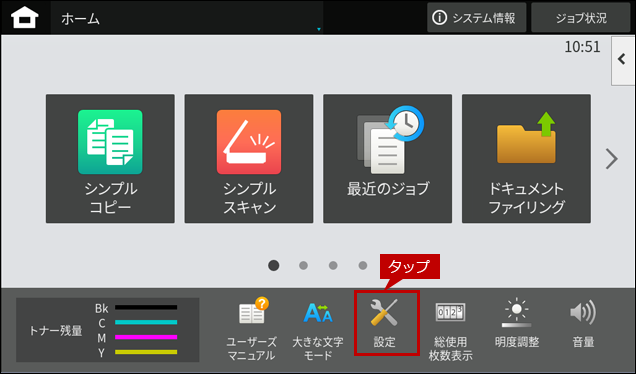Image resolution: width=636 pixels, height=374 pixels.
Task: Show 総使用枚数表示 counter icon
Action: [450, 330]
